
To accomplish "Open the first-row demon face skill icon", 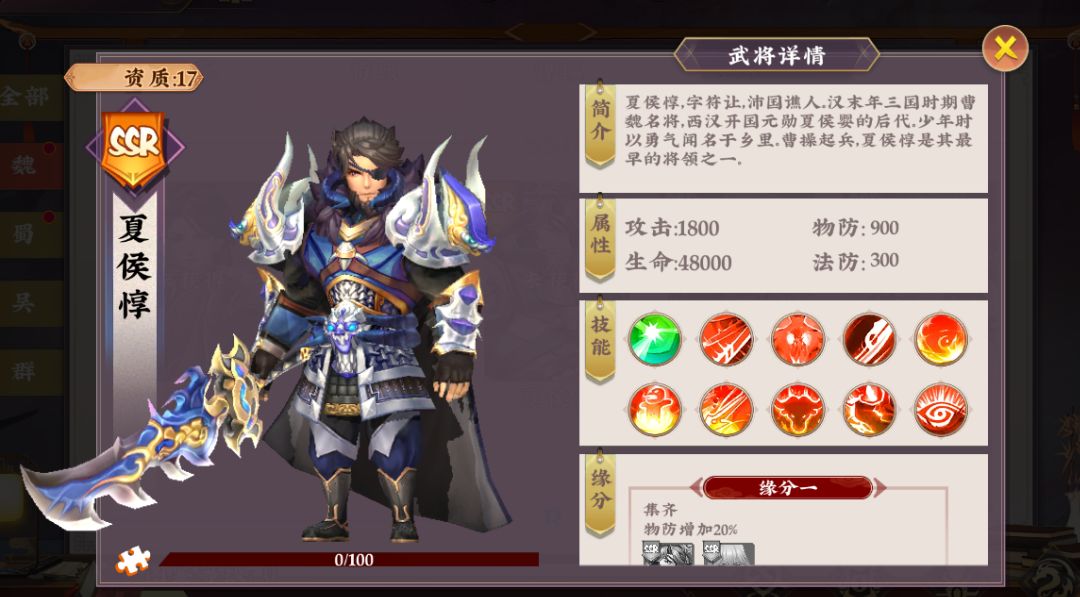I will point(798,339).
